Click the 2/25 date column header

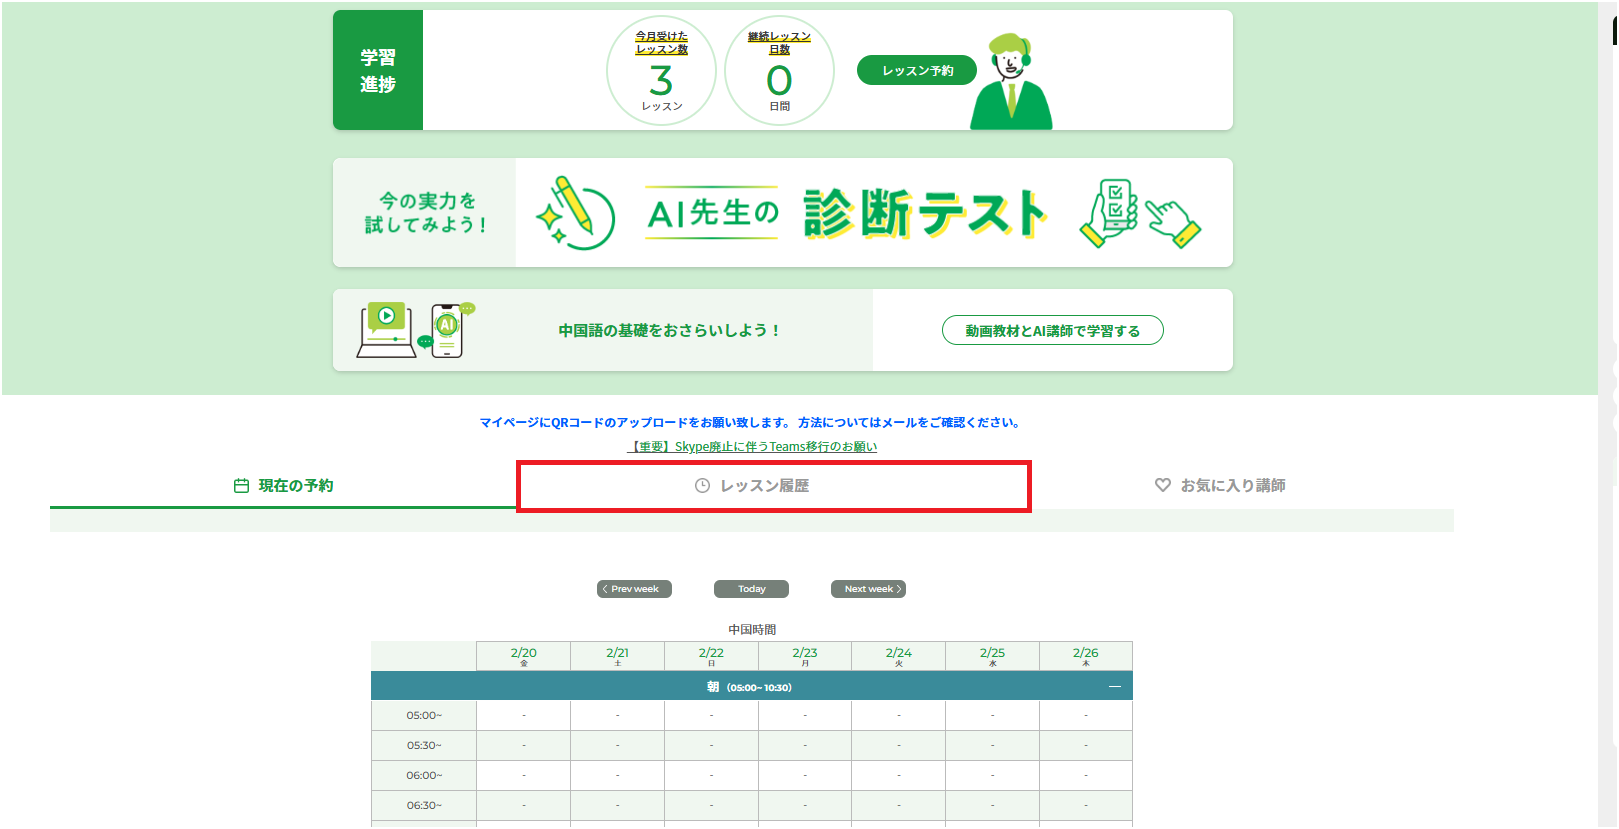click(992, 656)
